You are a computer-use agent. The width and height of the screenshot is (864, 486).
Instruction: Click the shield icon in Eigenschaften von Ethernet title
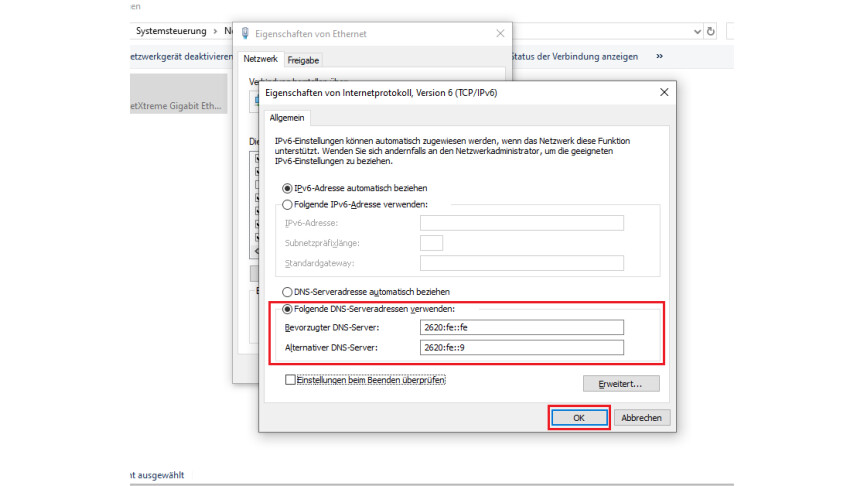coord(246,34)
